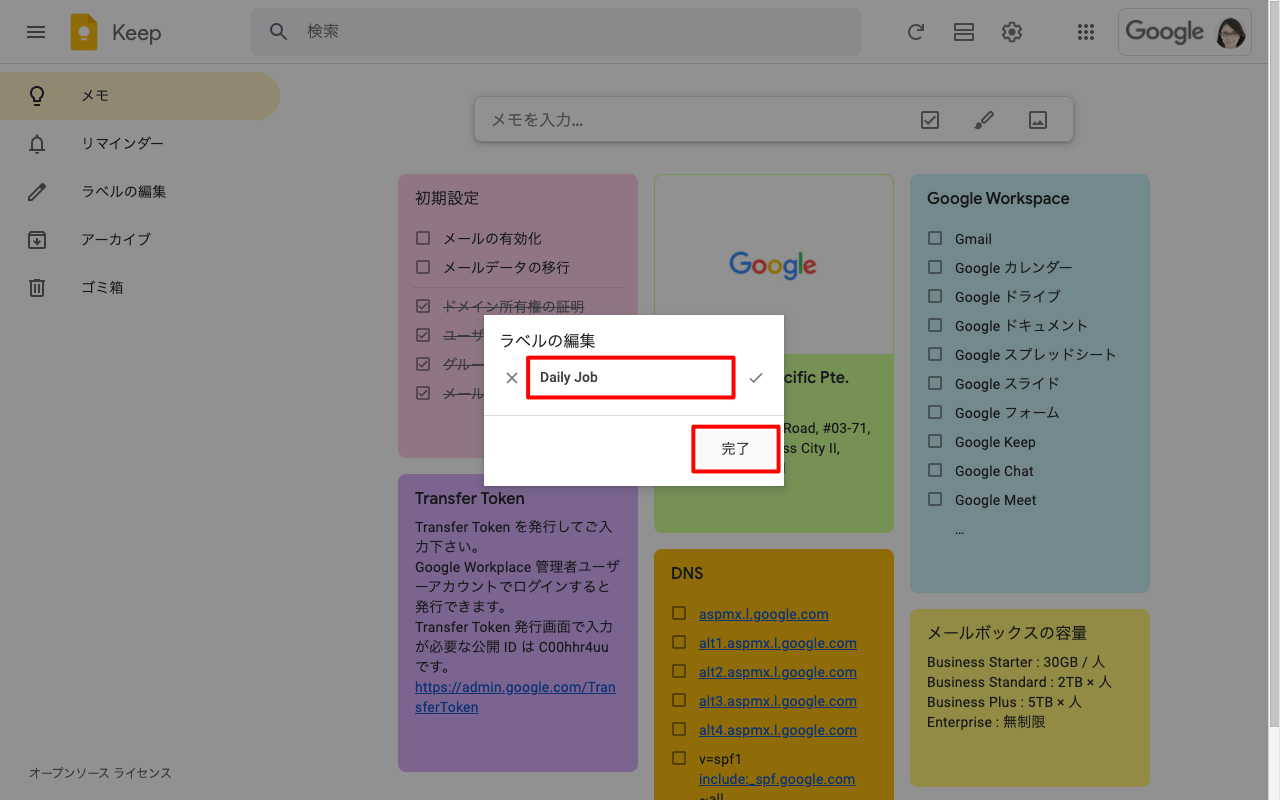Image resolution: width=1280 pixels, height=800 pixels.
Task: Click the Daily Job label name field
Action: click(631, 378)
